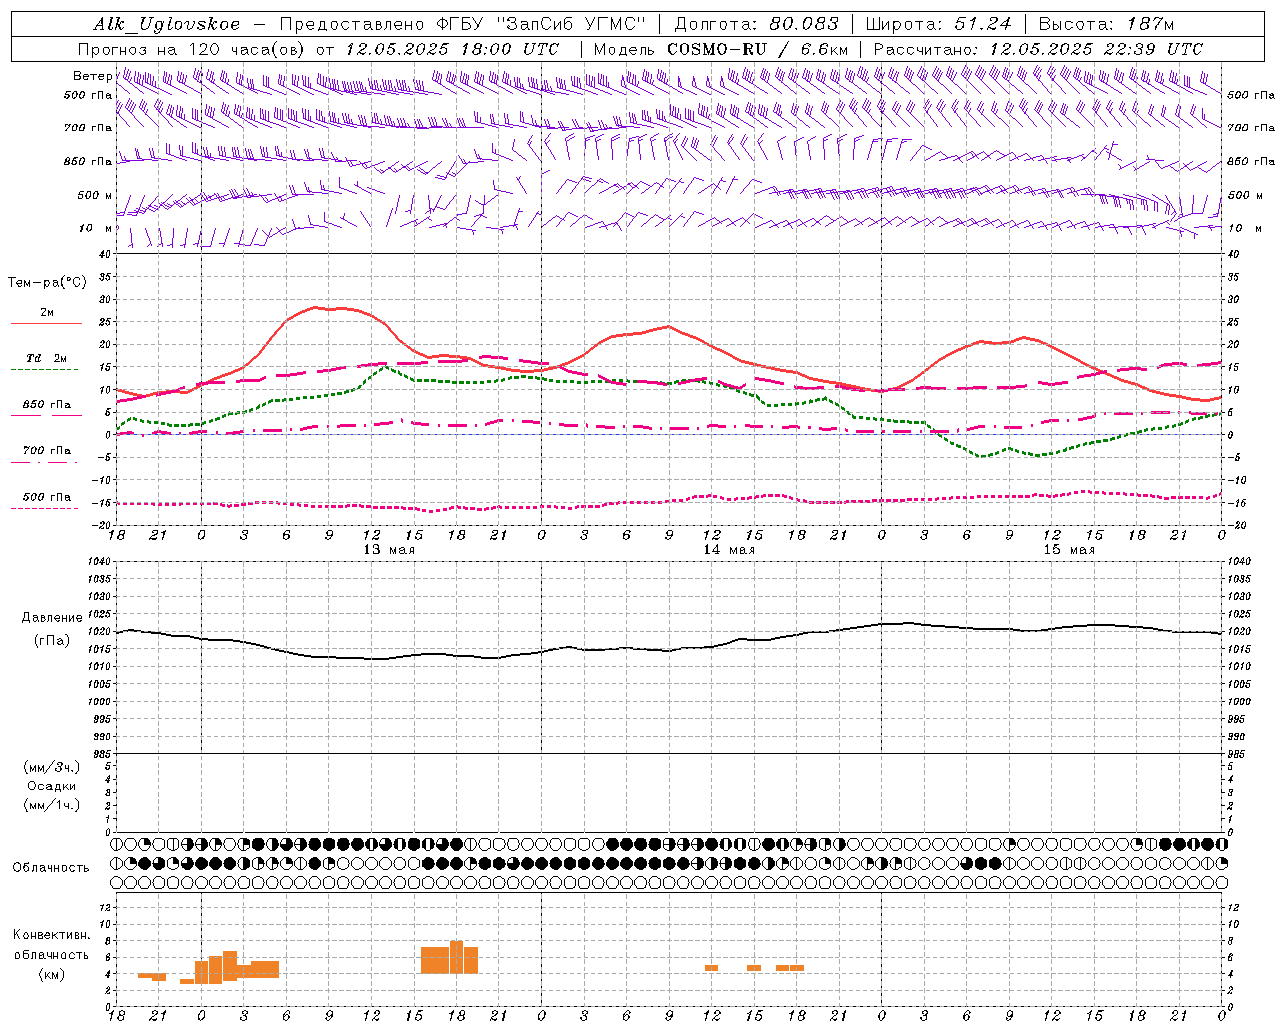
Task: Select the Высота: 187м field
Action: coord(1106,24)
